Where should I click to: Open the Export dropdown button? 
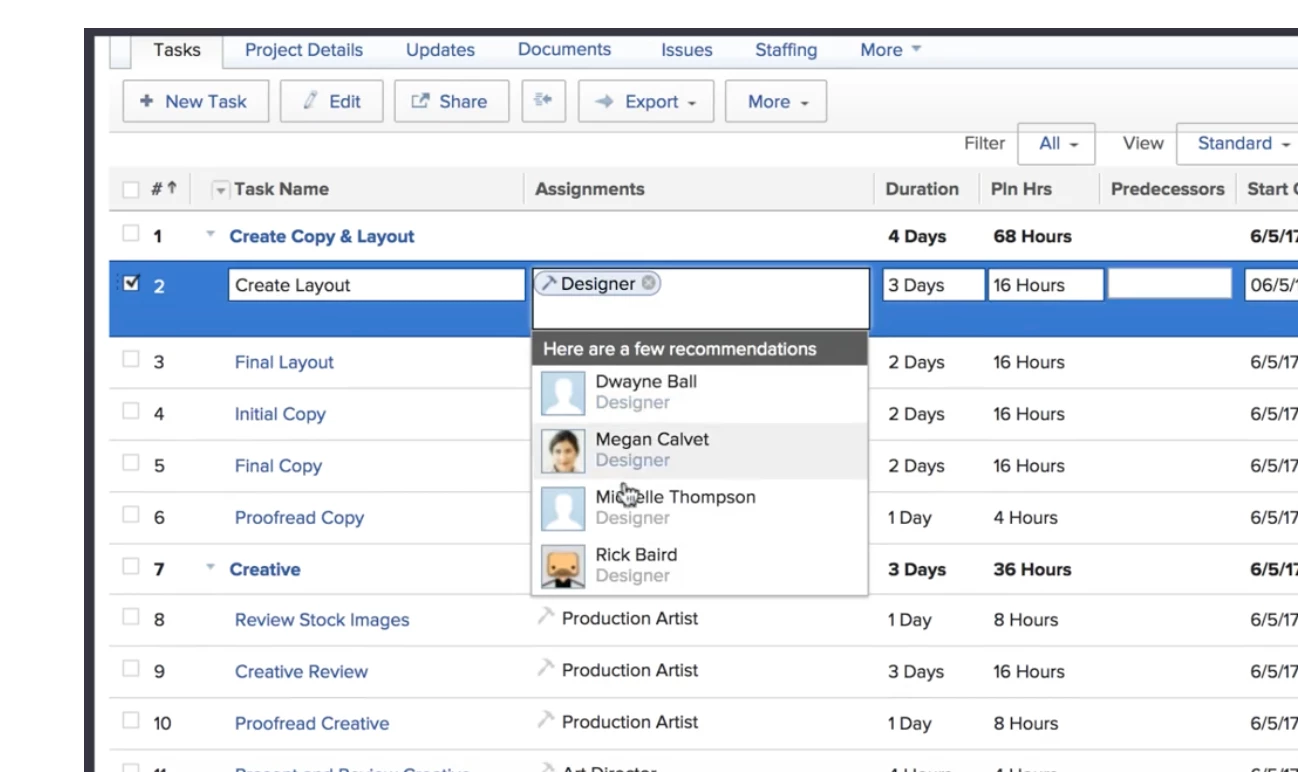click(x=646, y=101)
